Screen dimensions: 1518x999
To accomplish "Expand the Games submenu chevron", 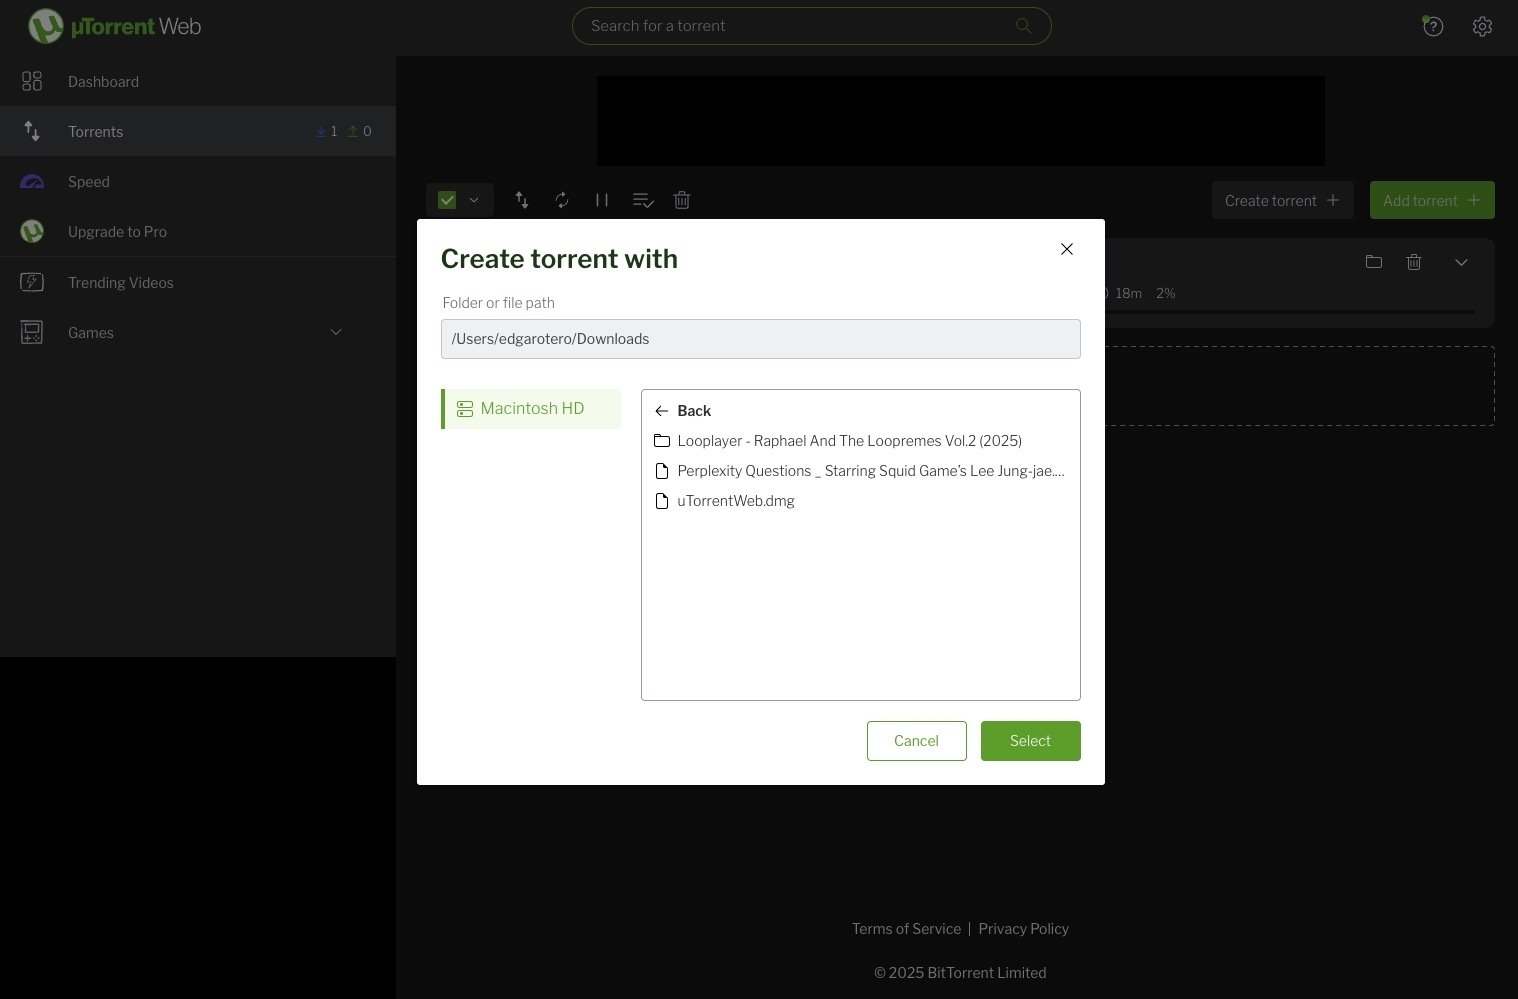I will [x=336, y=332].
